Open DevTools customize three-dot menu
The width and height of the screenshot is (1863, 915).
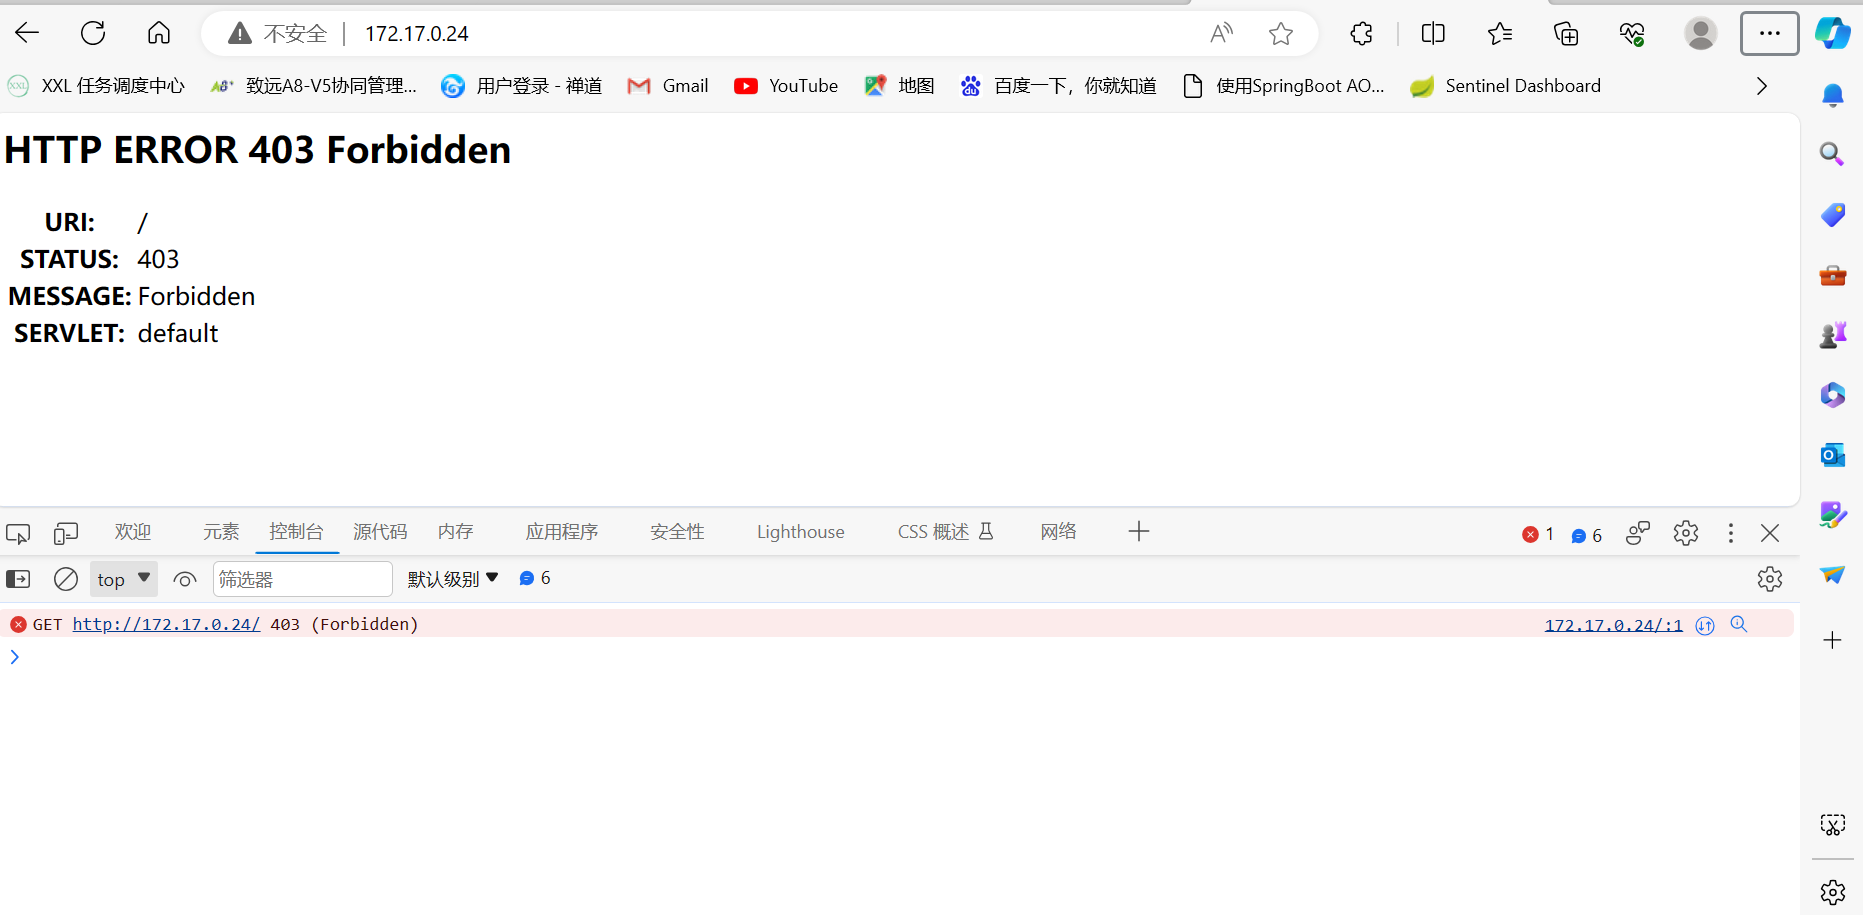tap(1731, 533)
